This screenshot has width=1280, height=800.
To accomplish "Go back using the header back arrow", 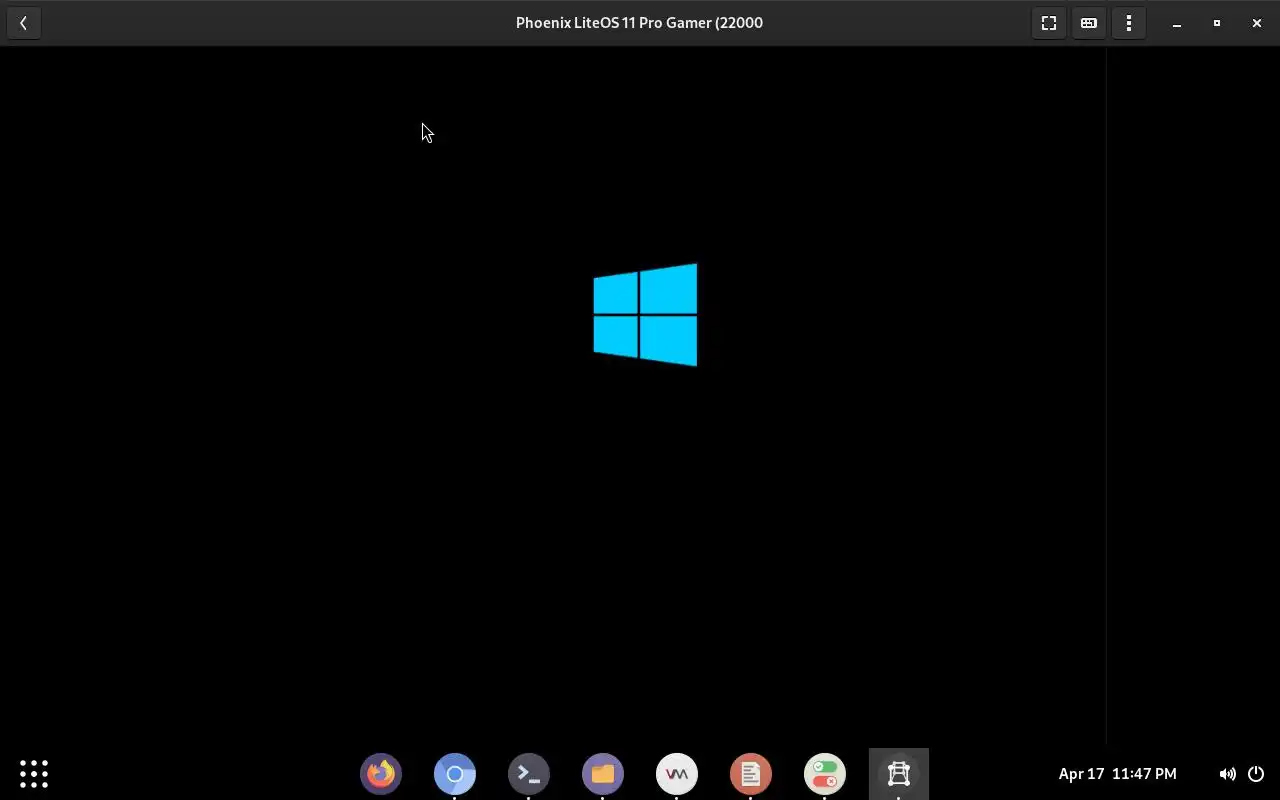I will 23,23.
